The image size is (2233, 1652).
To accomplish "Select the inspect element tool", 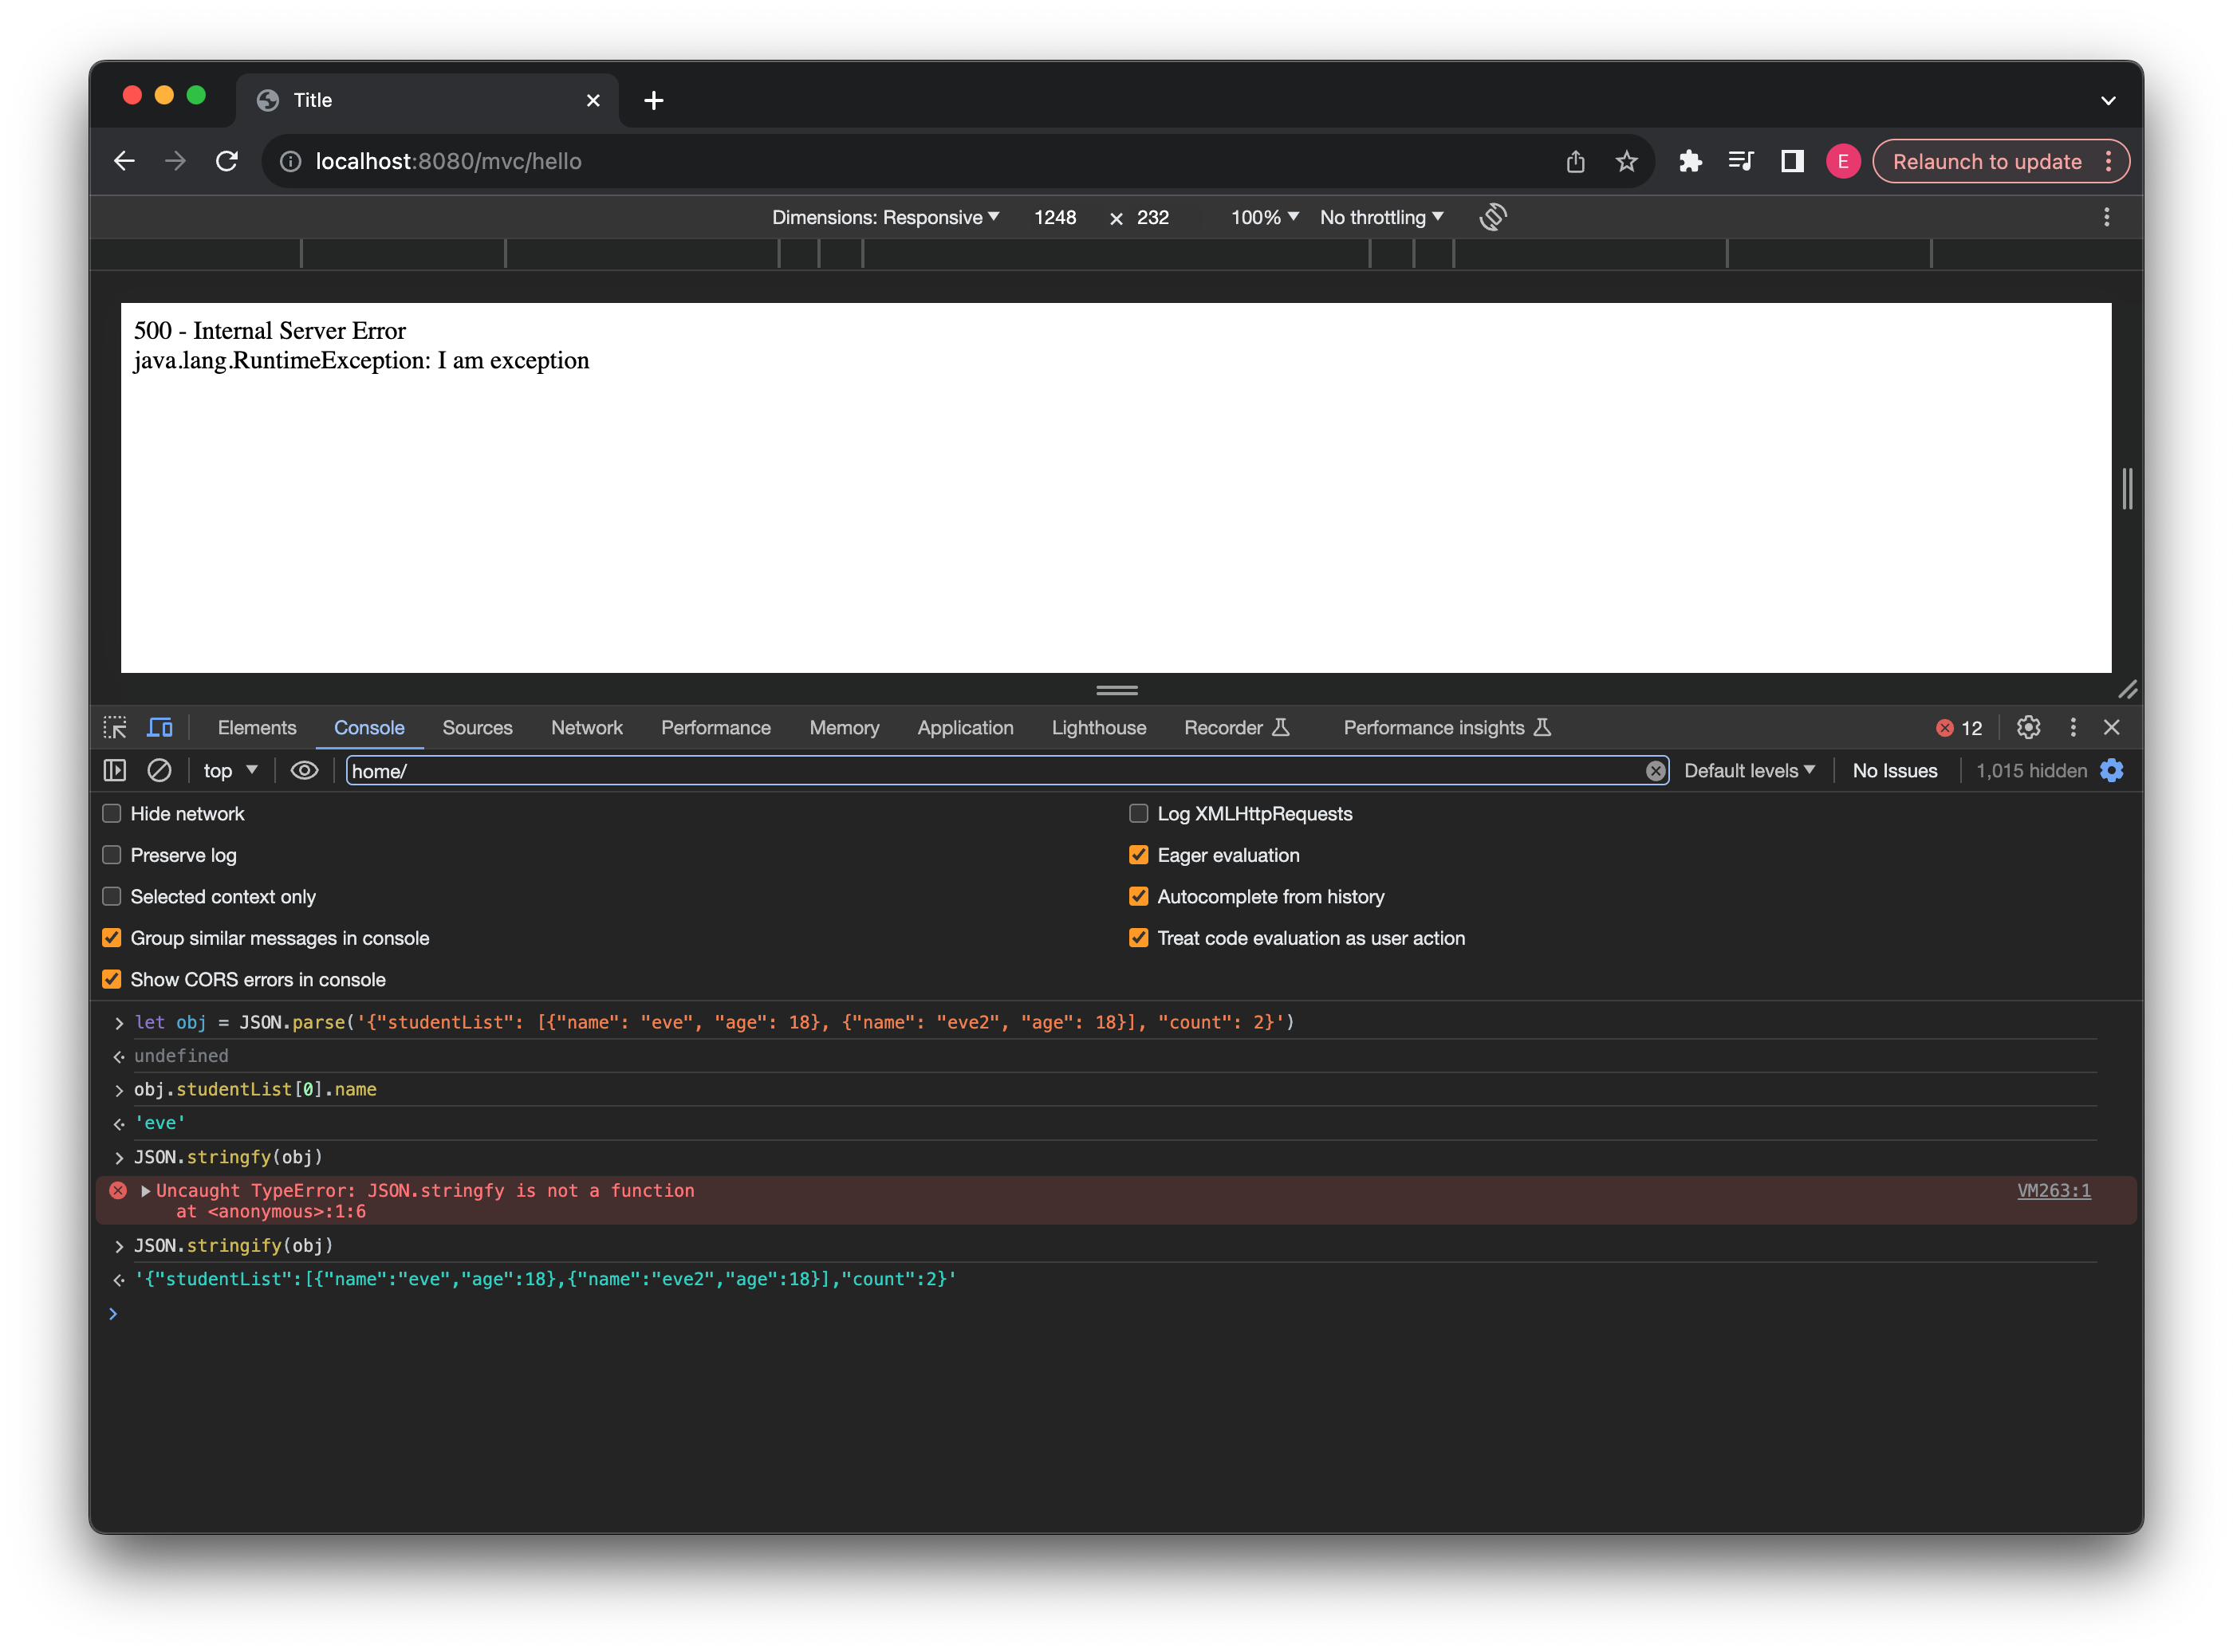I will pos(115,727).
